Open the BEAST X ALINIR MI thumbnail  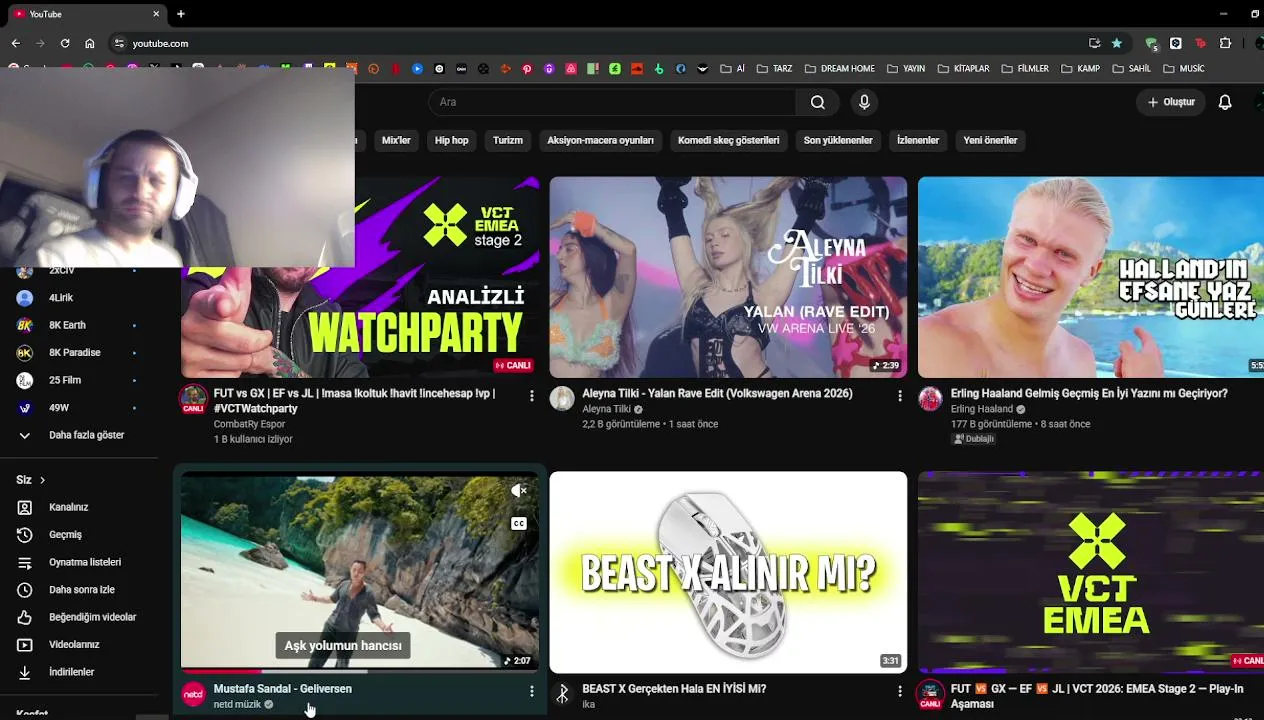(x=728, y=572)
